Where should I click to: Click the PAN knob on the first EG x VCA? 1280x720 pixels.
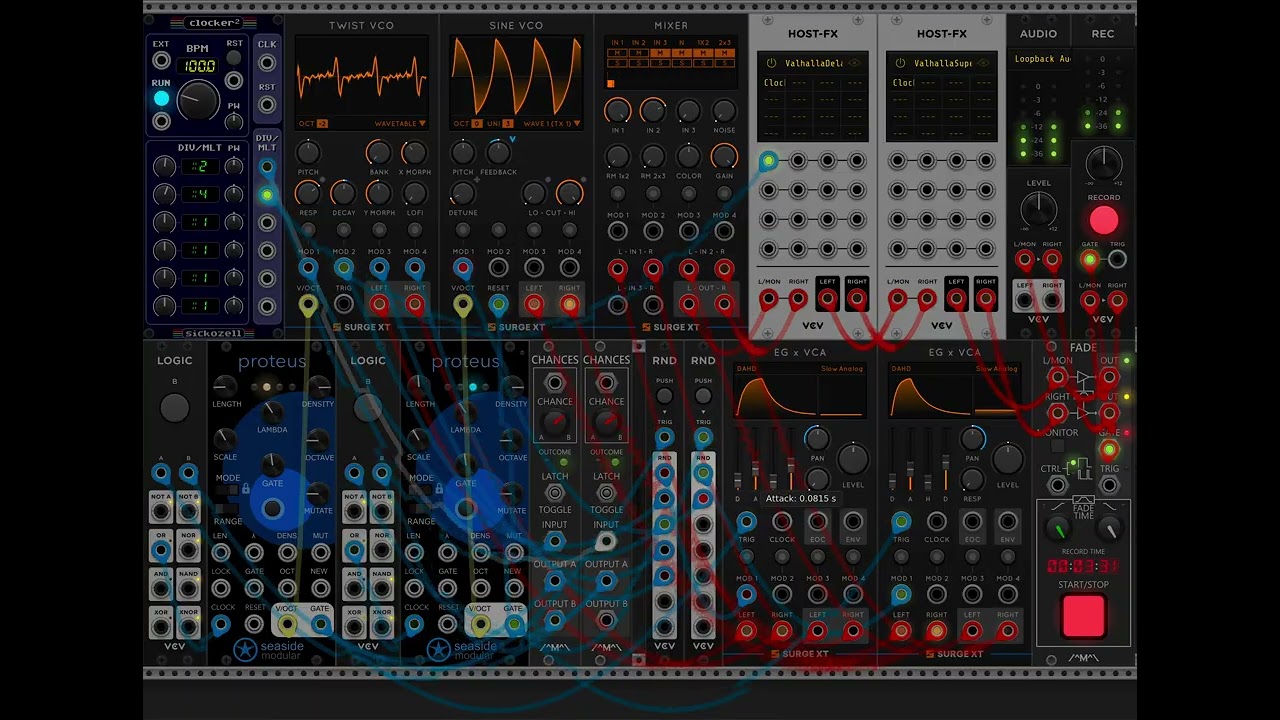point(817,438)
